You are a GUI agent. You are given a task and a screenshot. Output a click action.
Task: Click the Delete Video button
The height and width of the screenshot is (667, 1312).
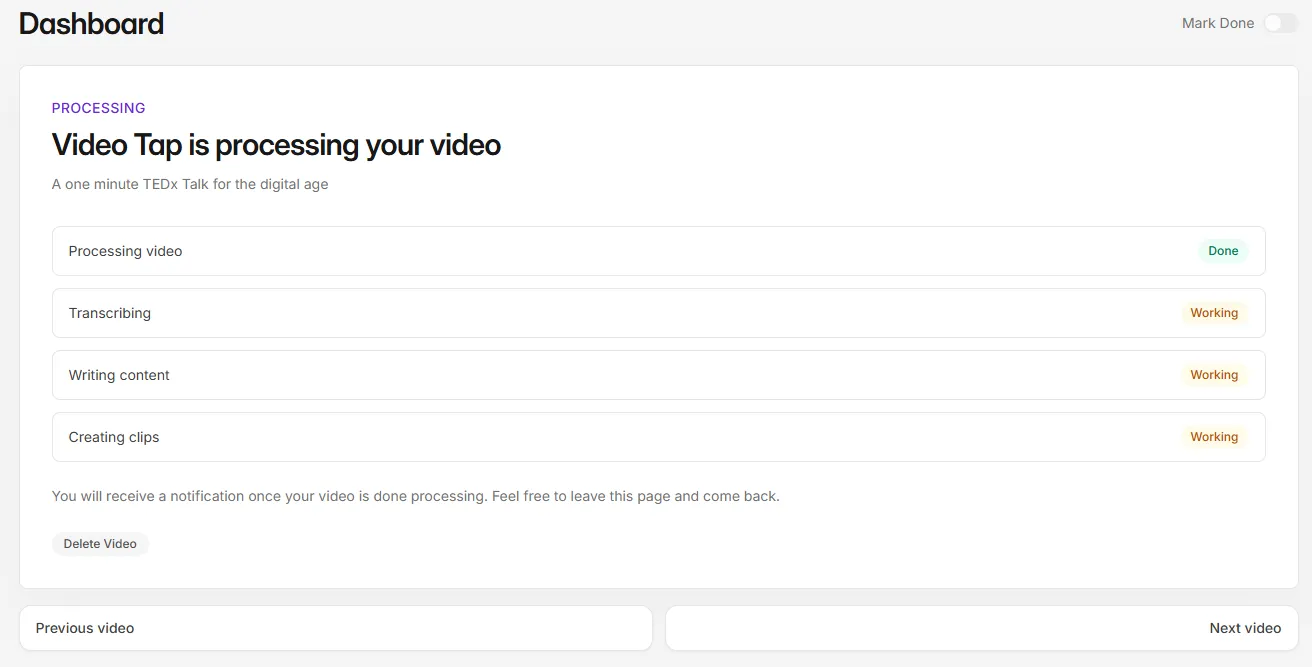point(100,544)
